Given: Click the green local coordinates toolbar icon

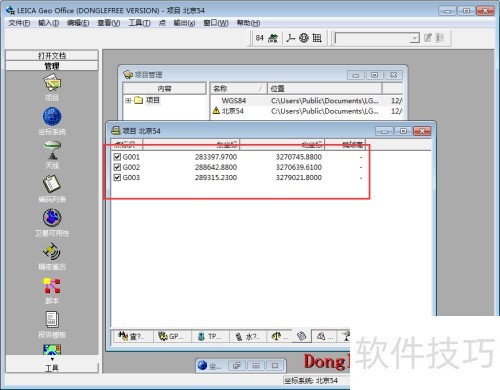Looking at the screenshot, I should click(x=273, y=38).
